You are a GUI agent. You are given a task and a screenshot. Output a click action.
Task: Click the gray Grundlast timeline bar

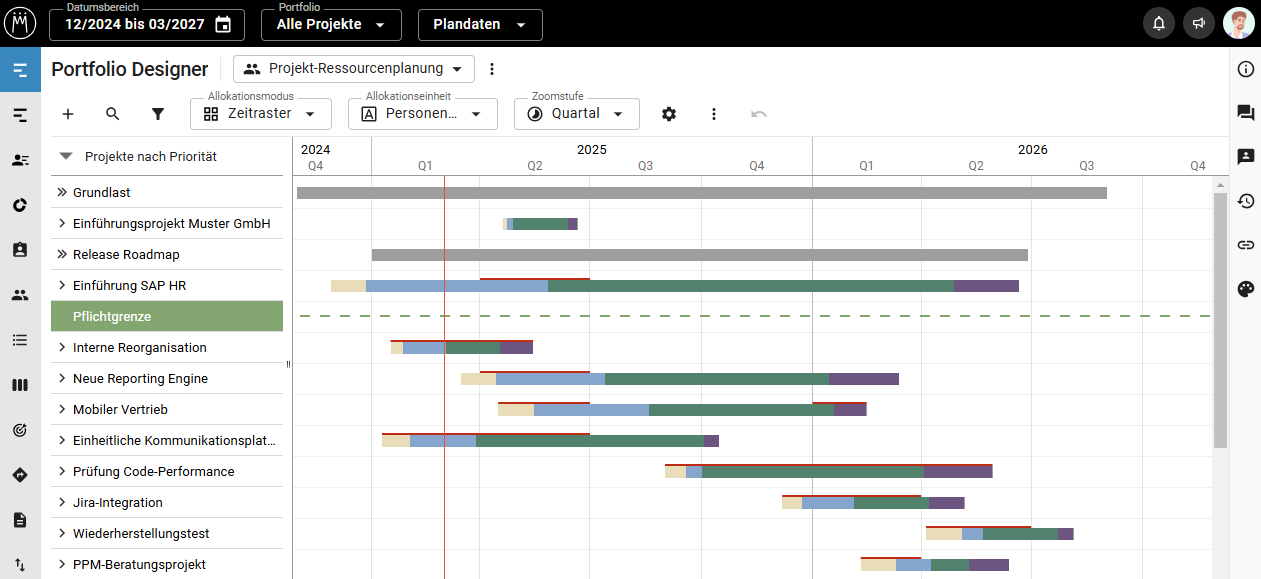(702, 192)
